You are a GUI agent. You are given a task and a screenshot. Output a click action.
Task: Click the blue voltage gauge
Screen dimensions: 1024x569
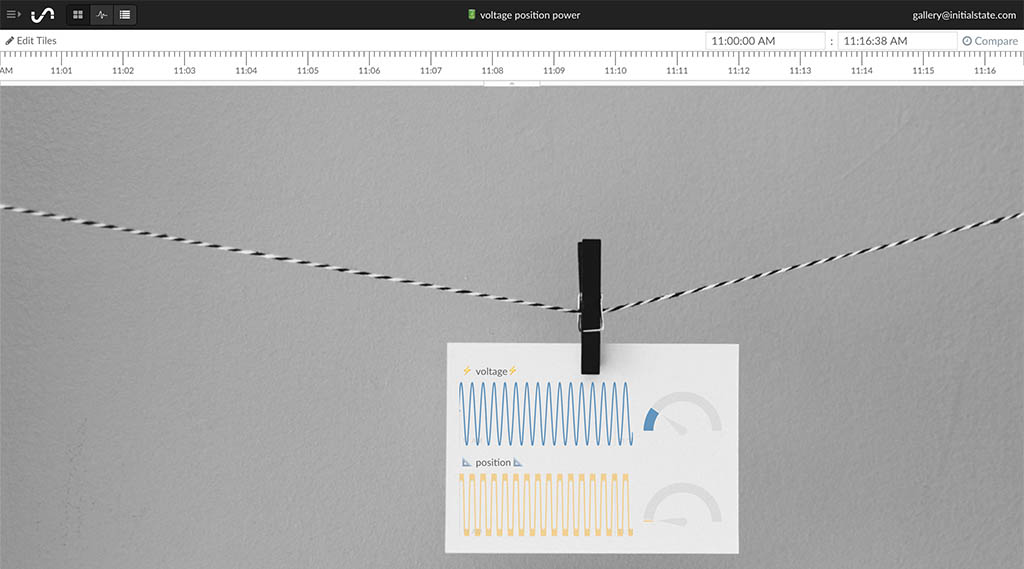682,413
